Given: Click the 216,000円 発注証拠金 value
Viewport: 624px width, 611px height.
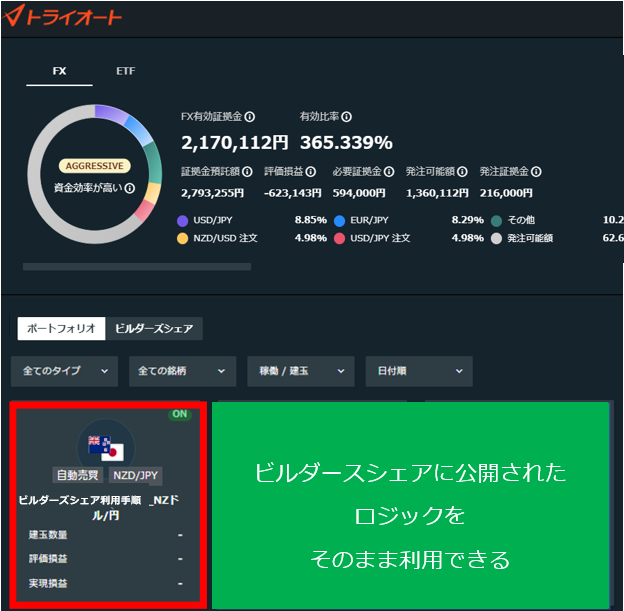Looking at the screenshot, I should (506, 193).
